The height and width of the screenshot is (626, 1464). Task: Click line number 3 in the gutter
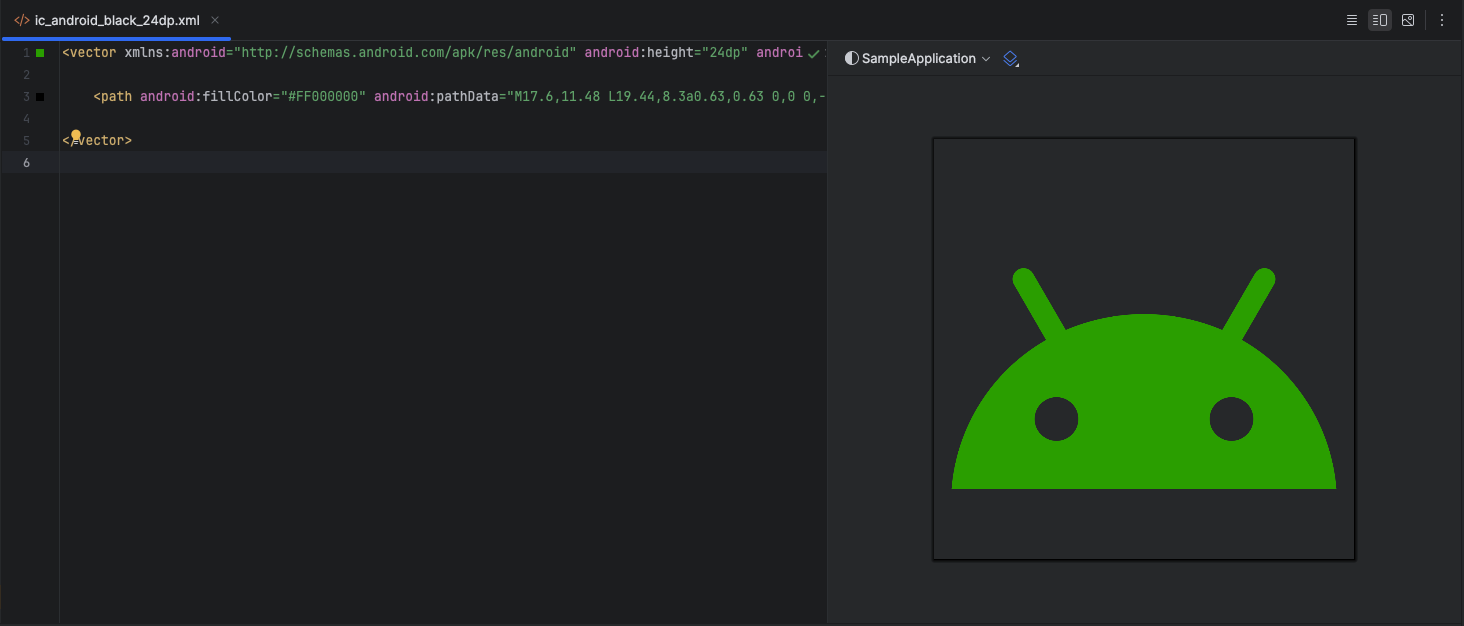[x=25, y=96]
